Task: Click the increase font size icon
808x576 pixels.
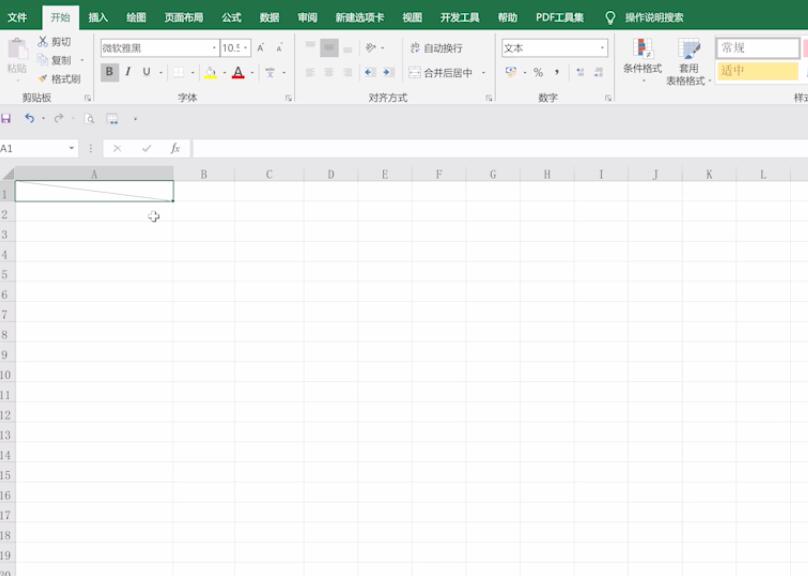Action: 261,48
